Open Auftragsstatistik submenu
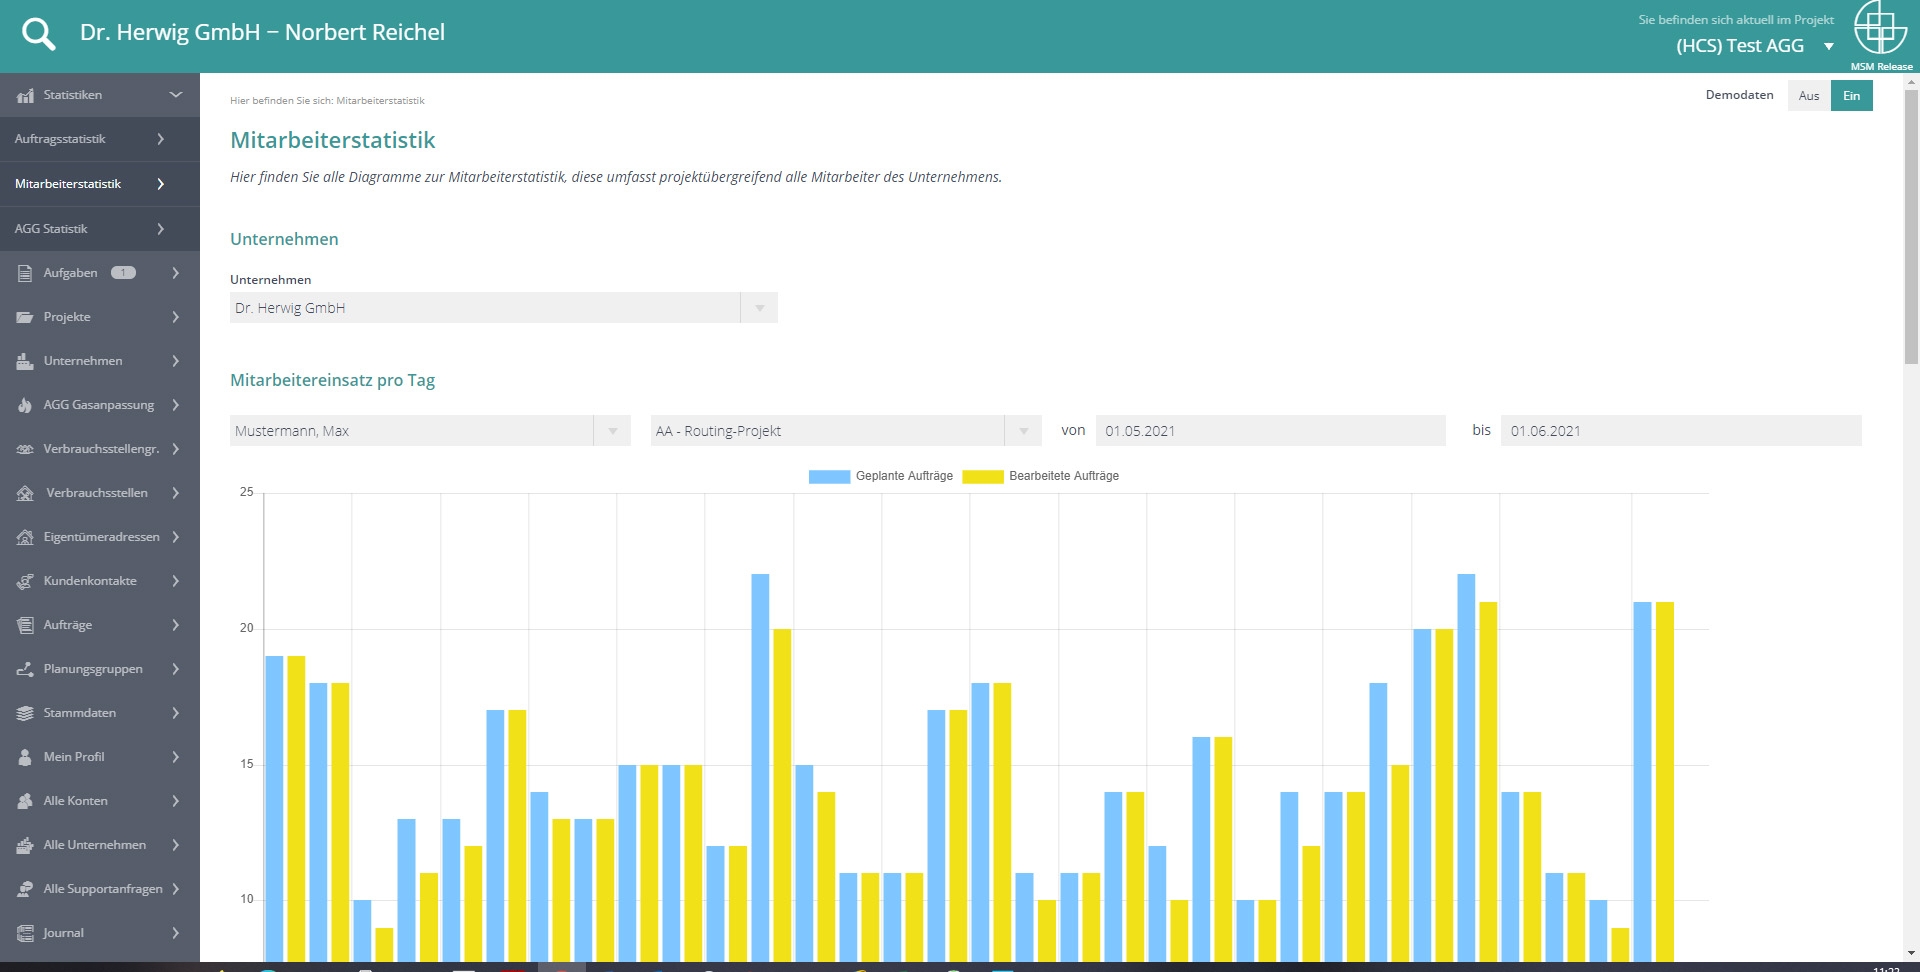This screenshot has height=972, width=1920. 100,139
